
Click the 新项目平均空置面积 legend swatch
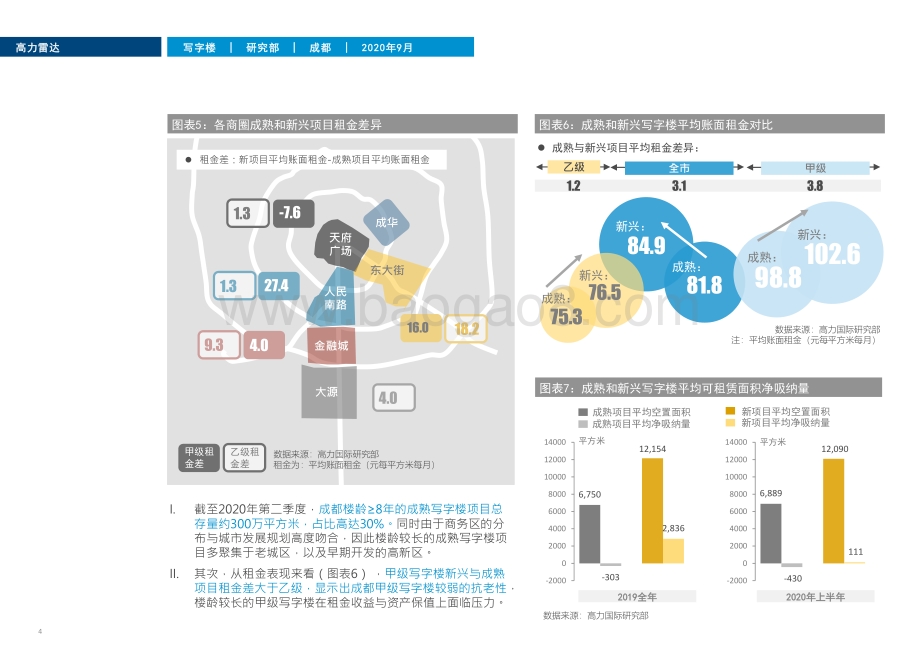(730, 411)
